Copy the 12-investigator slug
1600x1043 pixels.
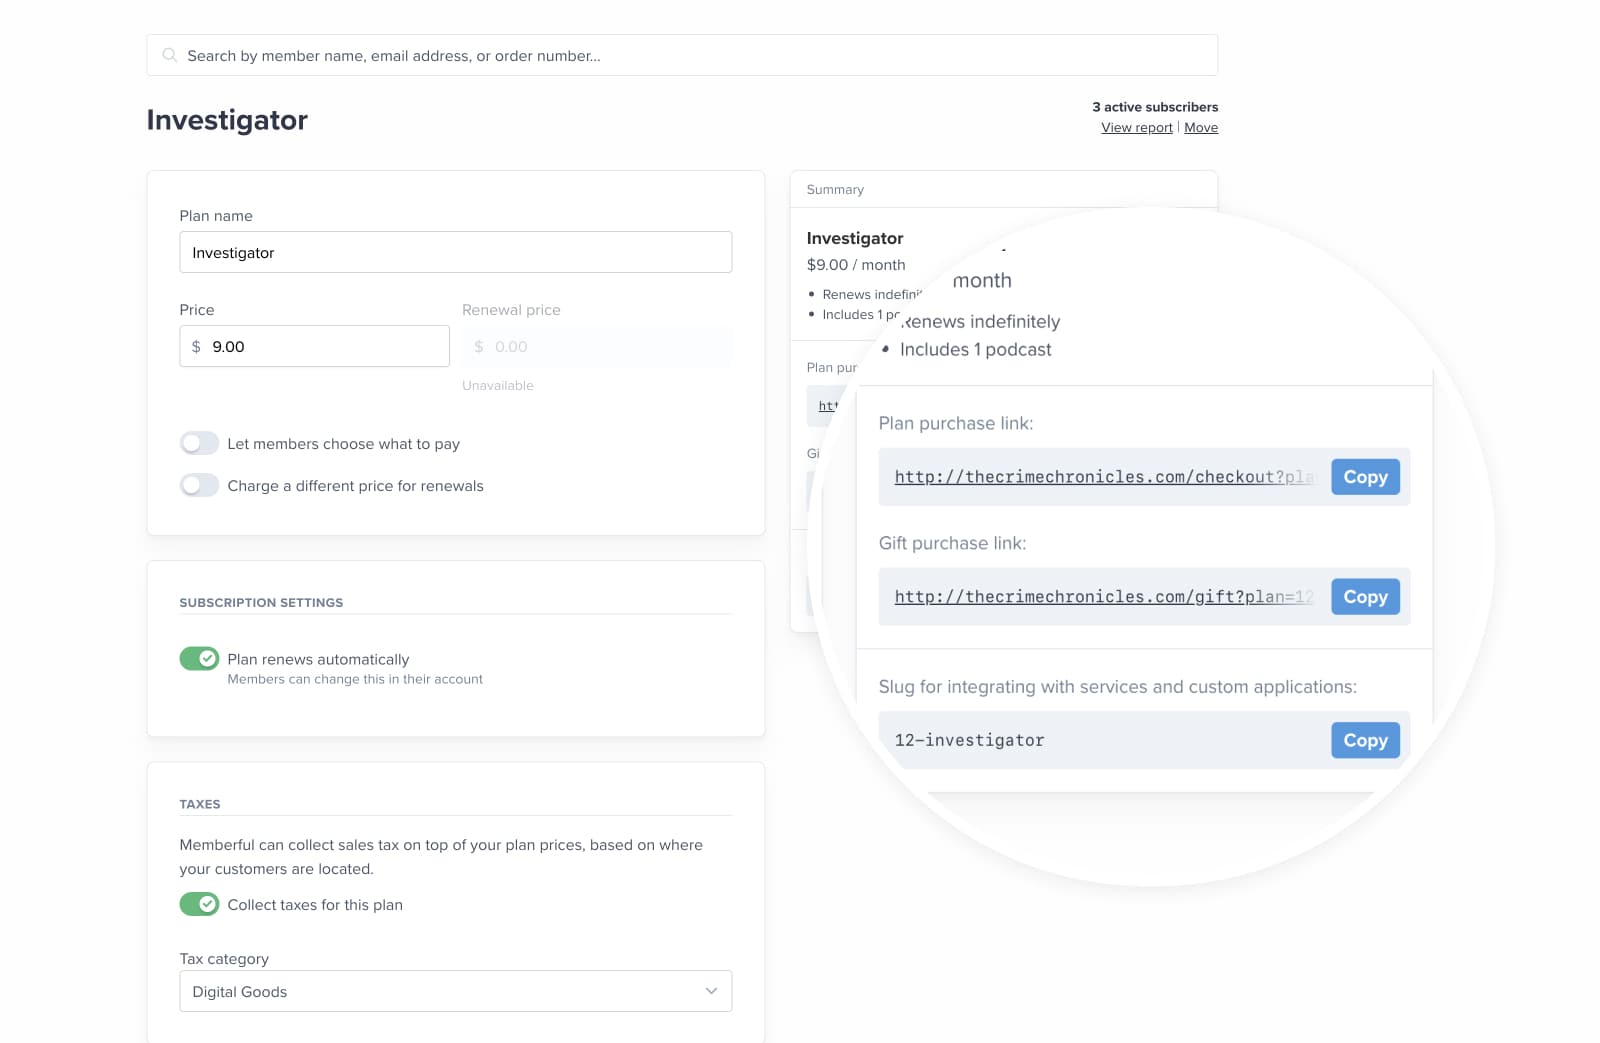click(1365, 740)
